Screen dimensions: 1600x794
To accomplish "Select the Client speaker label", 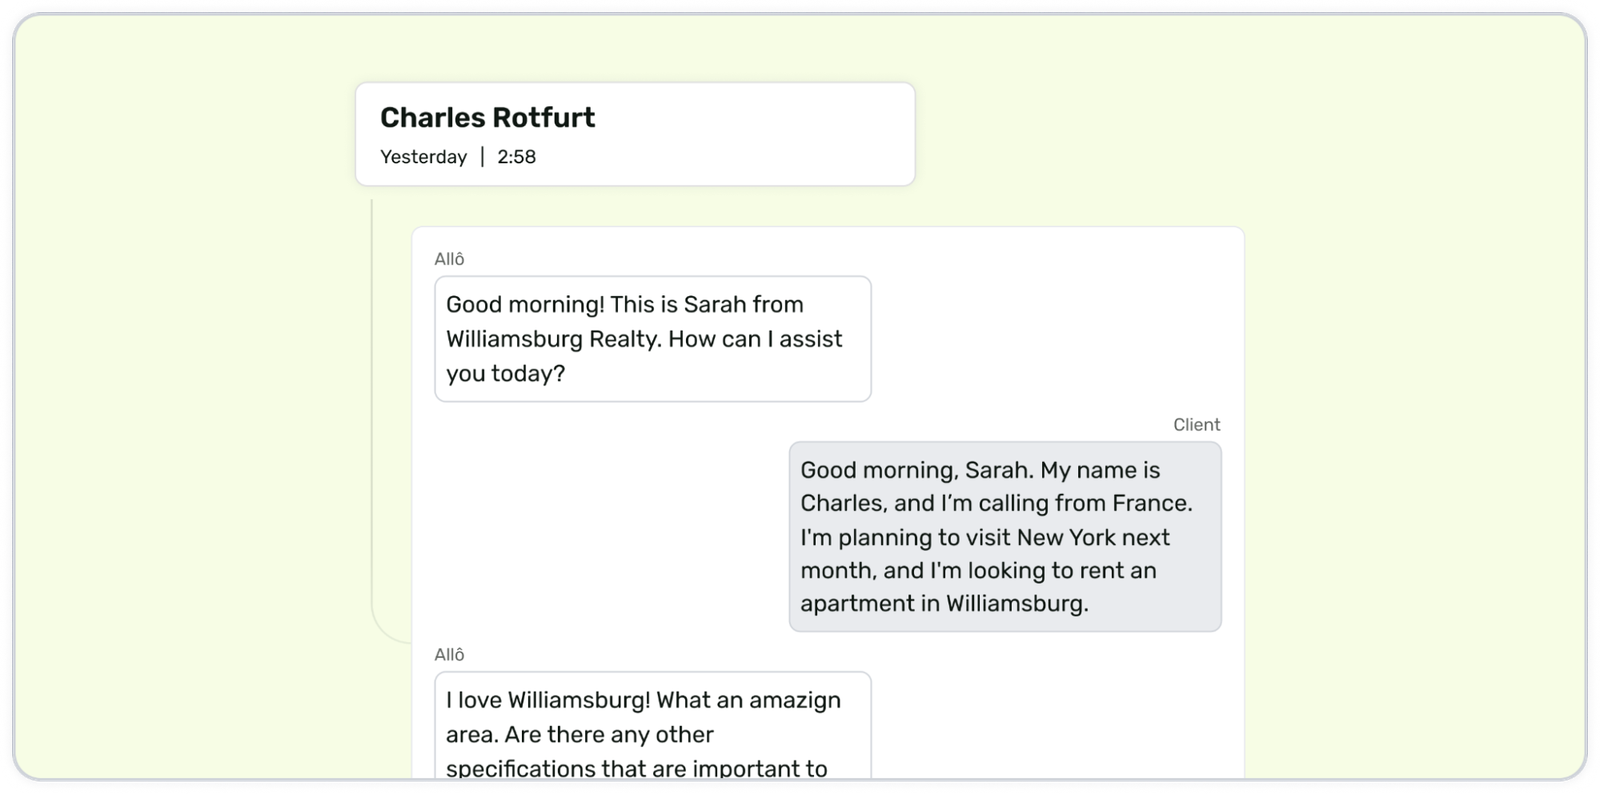I will click(x=1196, y=425).
